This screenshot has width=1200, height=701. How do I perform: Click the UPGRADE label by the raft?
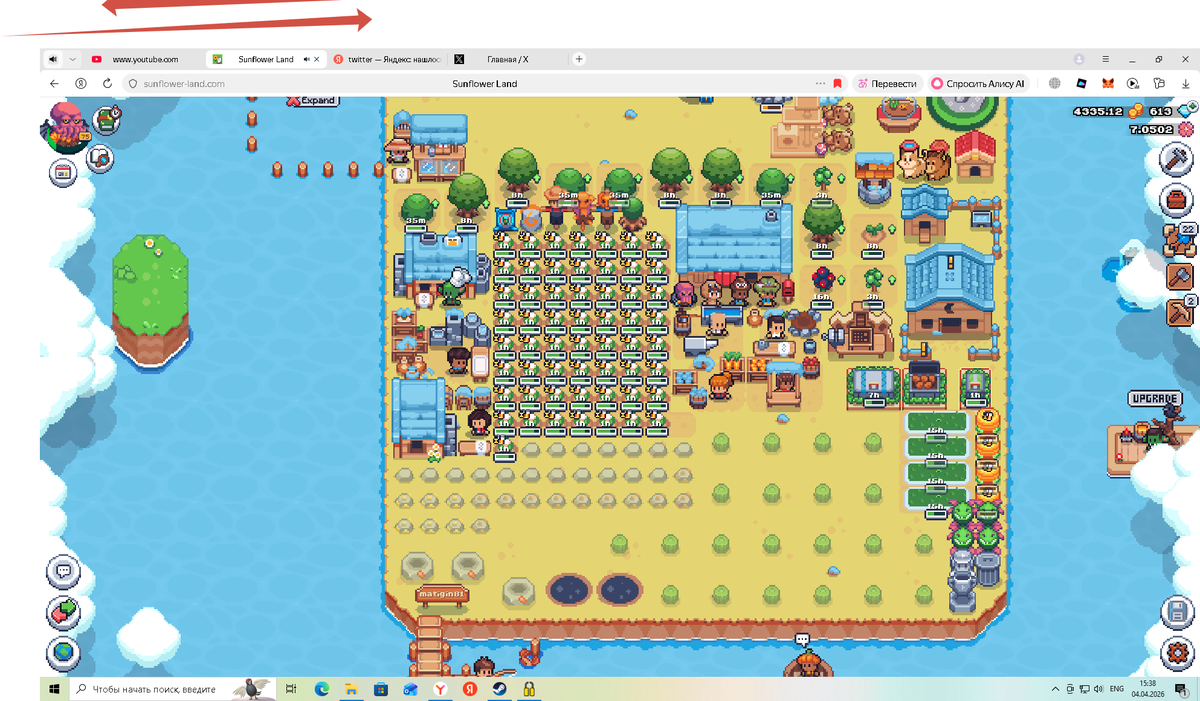(x=1155, y=398)
